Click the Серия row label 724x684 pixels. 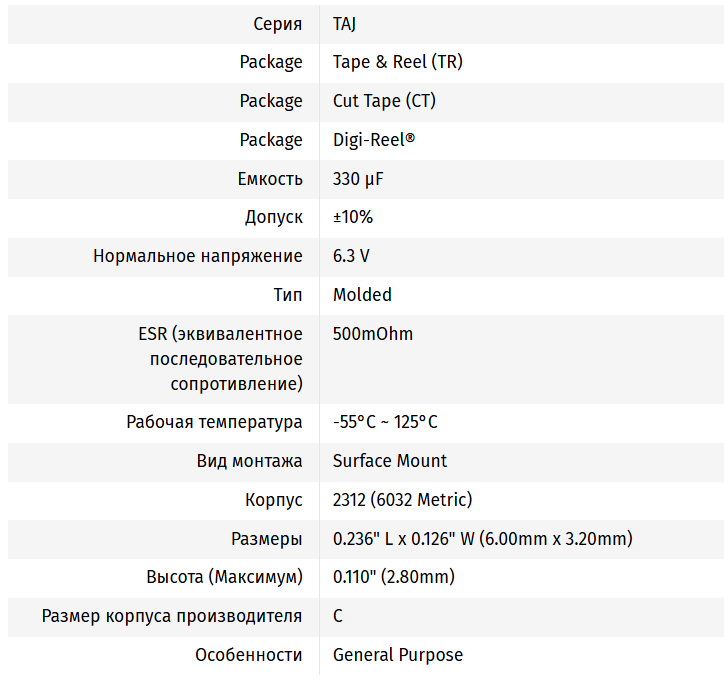coord(278,24)
